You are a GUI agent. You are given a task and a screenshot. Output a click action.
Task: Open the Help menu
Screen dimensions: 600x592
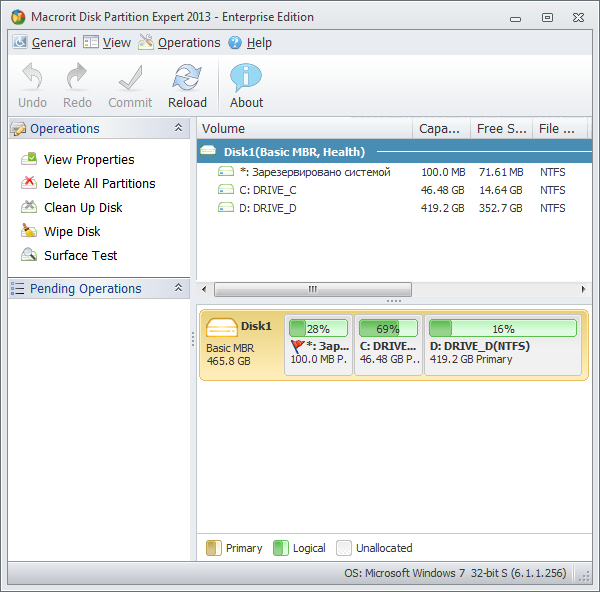(x=250, y=42)
